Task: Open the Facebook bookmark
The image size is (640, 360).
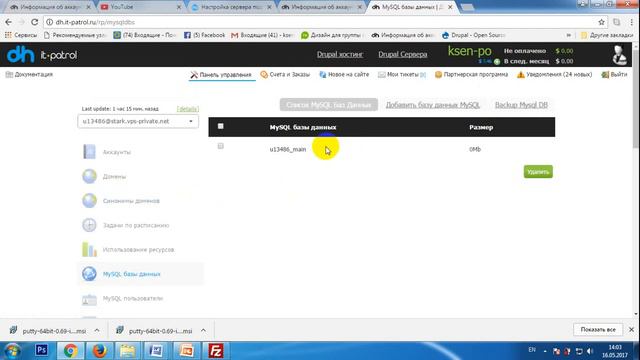Action: (x=204, y=35)
